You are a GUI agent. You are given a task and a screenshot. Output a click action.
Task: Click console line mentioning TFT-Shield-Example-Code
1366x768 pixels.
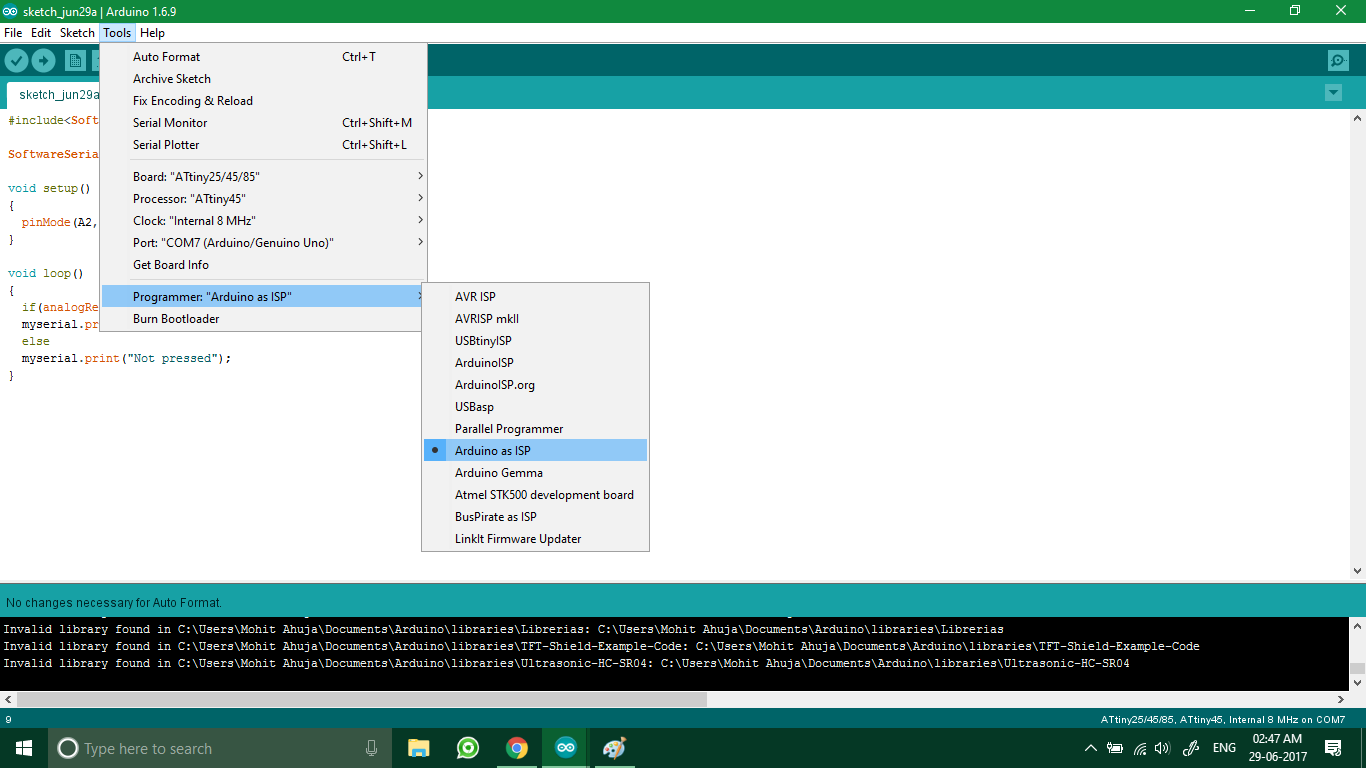click(601, 646)
